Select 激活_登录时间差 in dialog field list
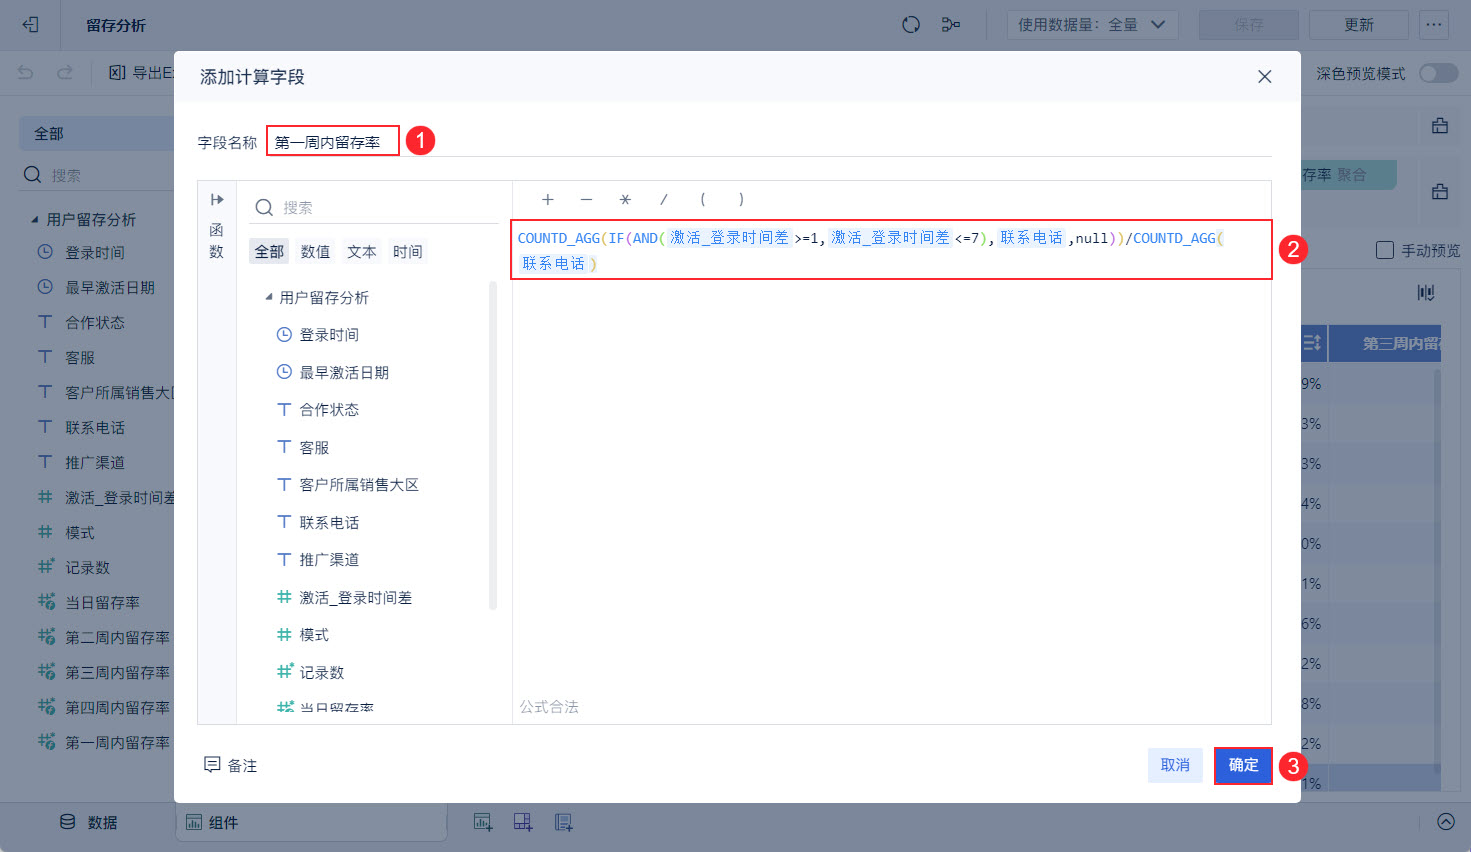The height and width of the screenshot is (852, 1471). coord(355,597)
